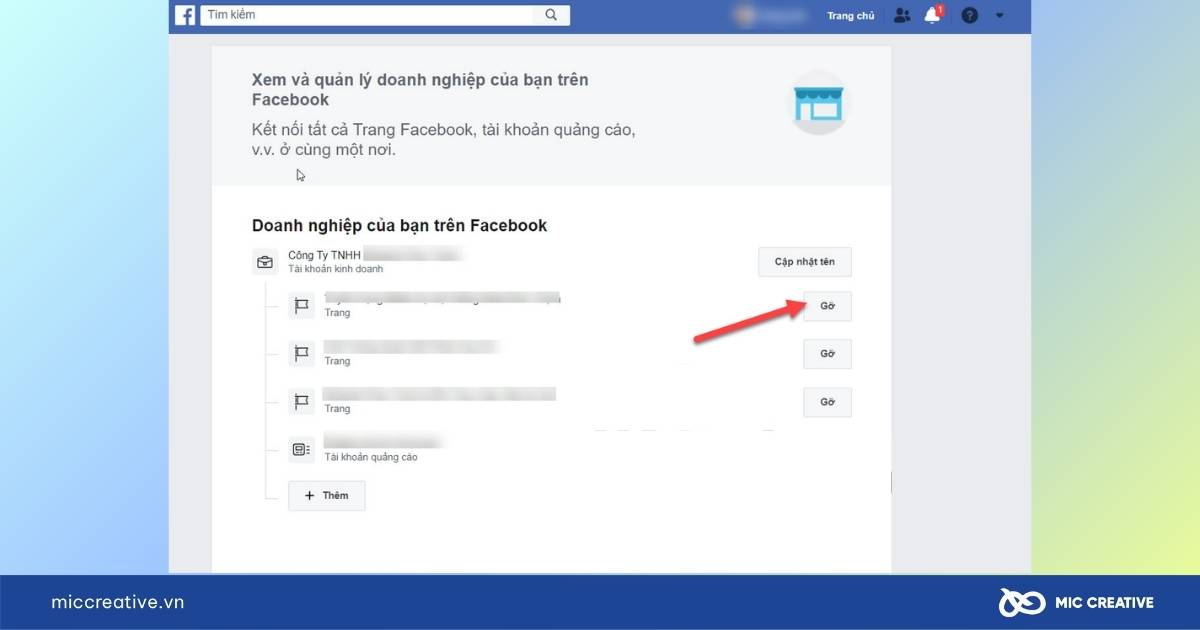Image resolution: width=1200 pixels, height=630 pixels.
Task: Click the flag icon of first Trang
Action: [301, 306]
